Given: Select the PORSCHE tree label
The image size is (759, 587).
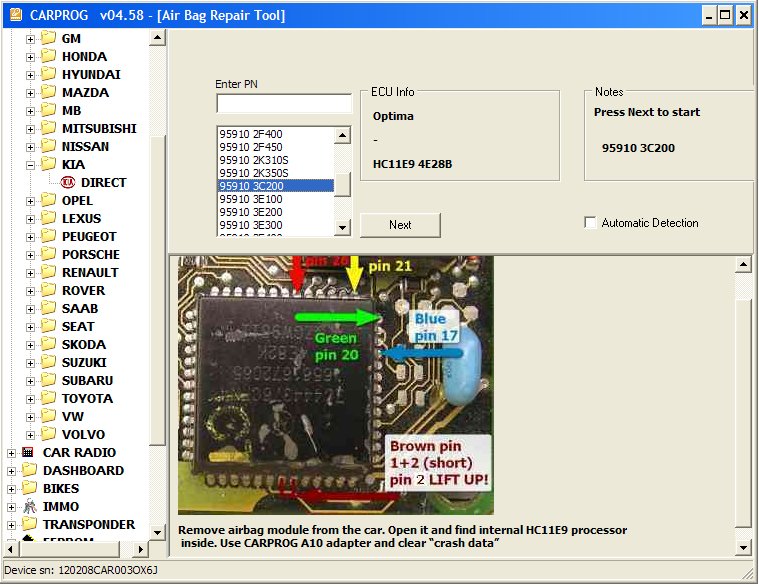Looking at the screenshot, I should pyautogui.click(x=91, y=254).
